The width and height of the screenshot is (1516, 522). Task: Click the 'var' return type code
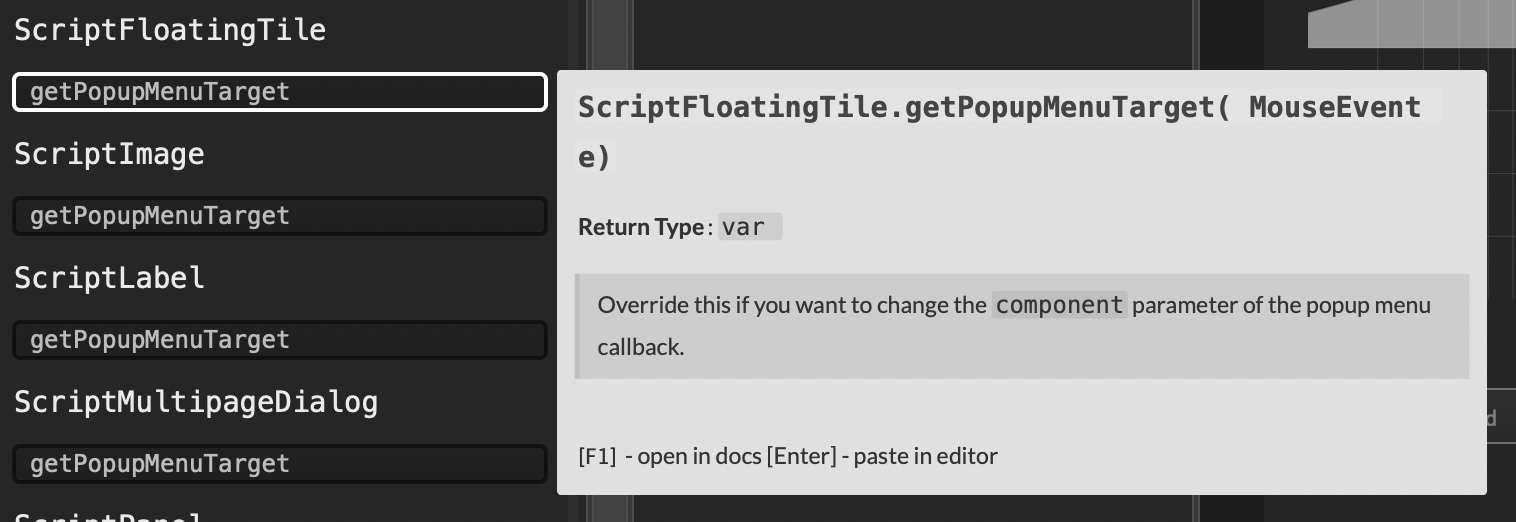(x=744, y=227)
